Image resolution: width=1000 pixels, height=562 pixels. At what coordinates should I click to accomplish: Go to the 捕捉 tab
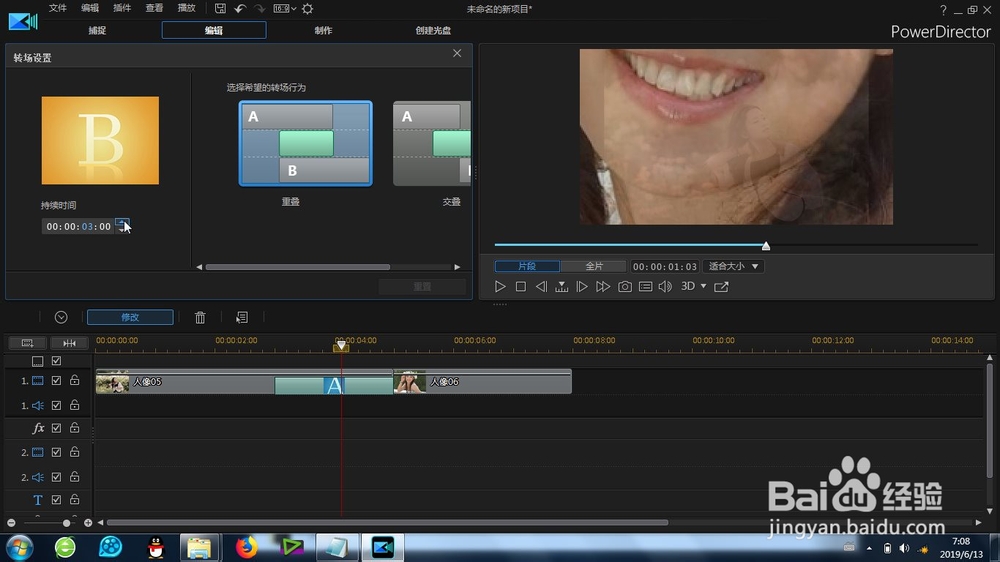[x=97, y=30]
